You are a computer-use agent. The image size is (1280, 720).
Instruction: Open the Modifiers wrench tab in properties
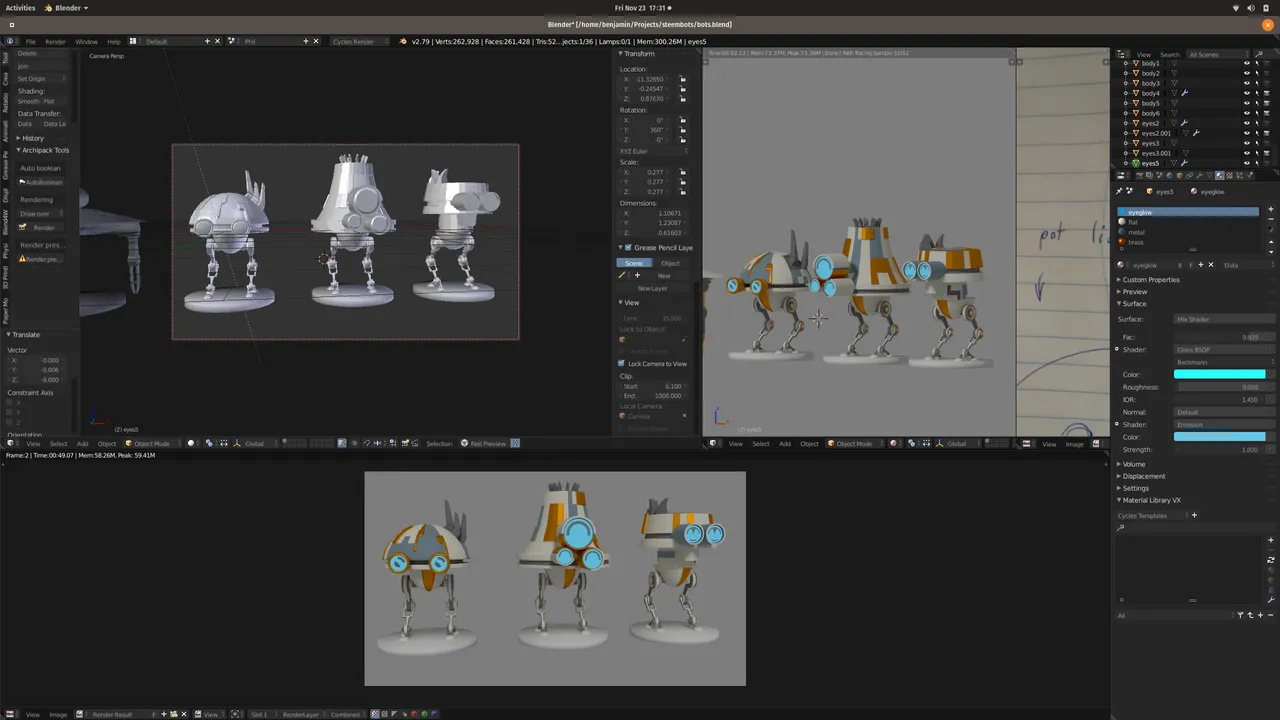coord(1200,176)
